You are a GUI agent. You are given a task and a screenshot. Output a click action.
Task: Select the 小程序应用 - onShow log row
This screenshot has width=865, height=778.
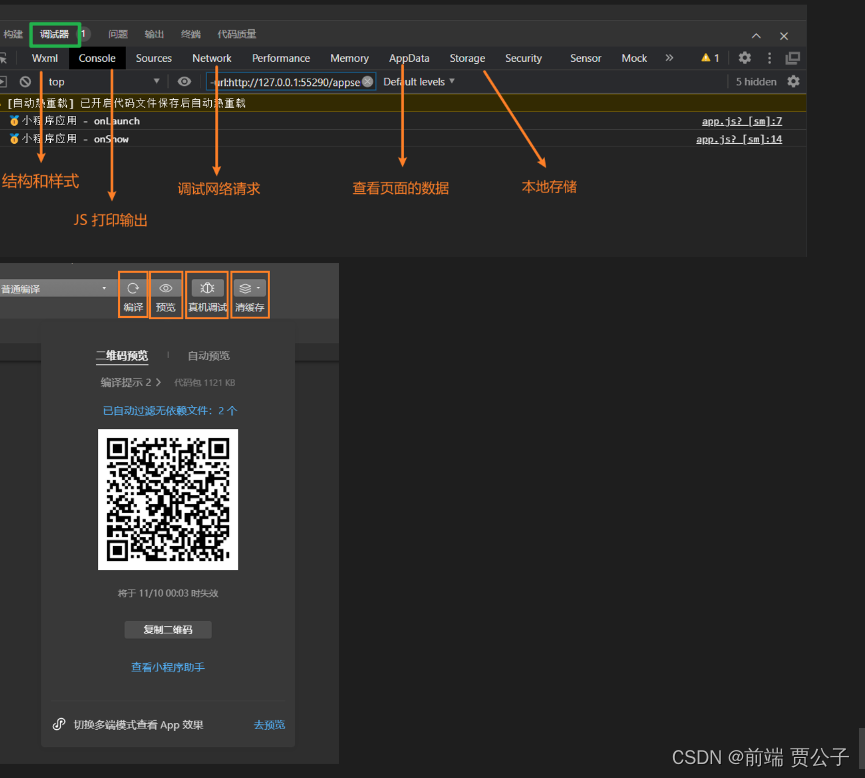coord(403,139)
